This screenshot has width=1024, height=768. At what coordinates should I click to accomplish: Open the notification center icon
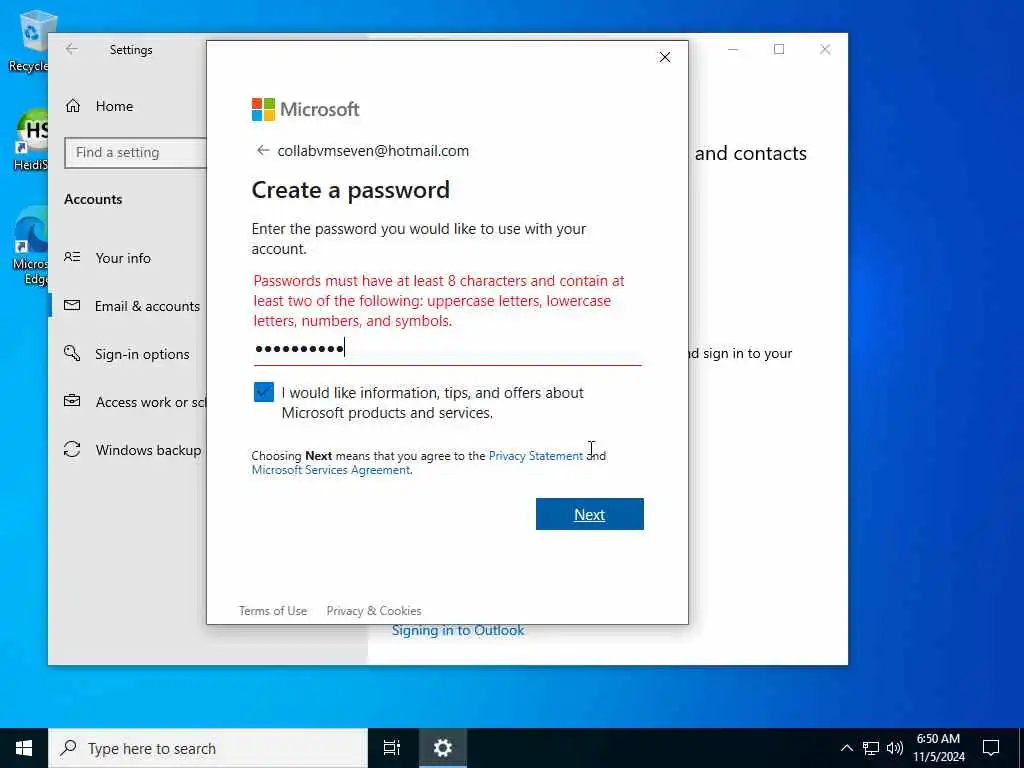tap(991, 748)
